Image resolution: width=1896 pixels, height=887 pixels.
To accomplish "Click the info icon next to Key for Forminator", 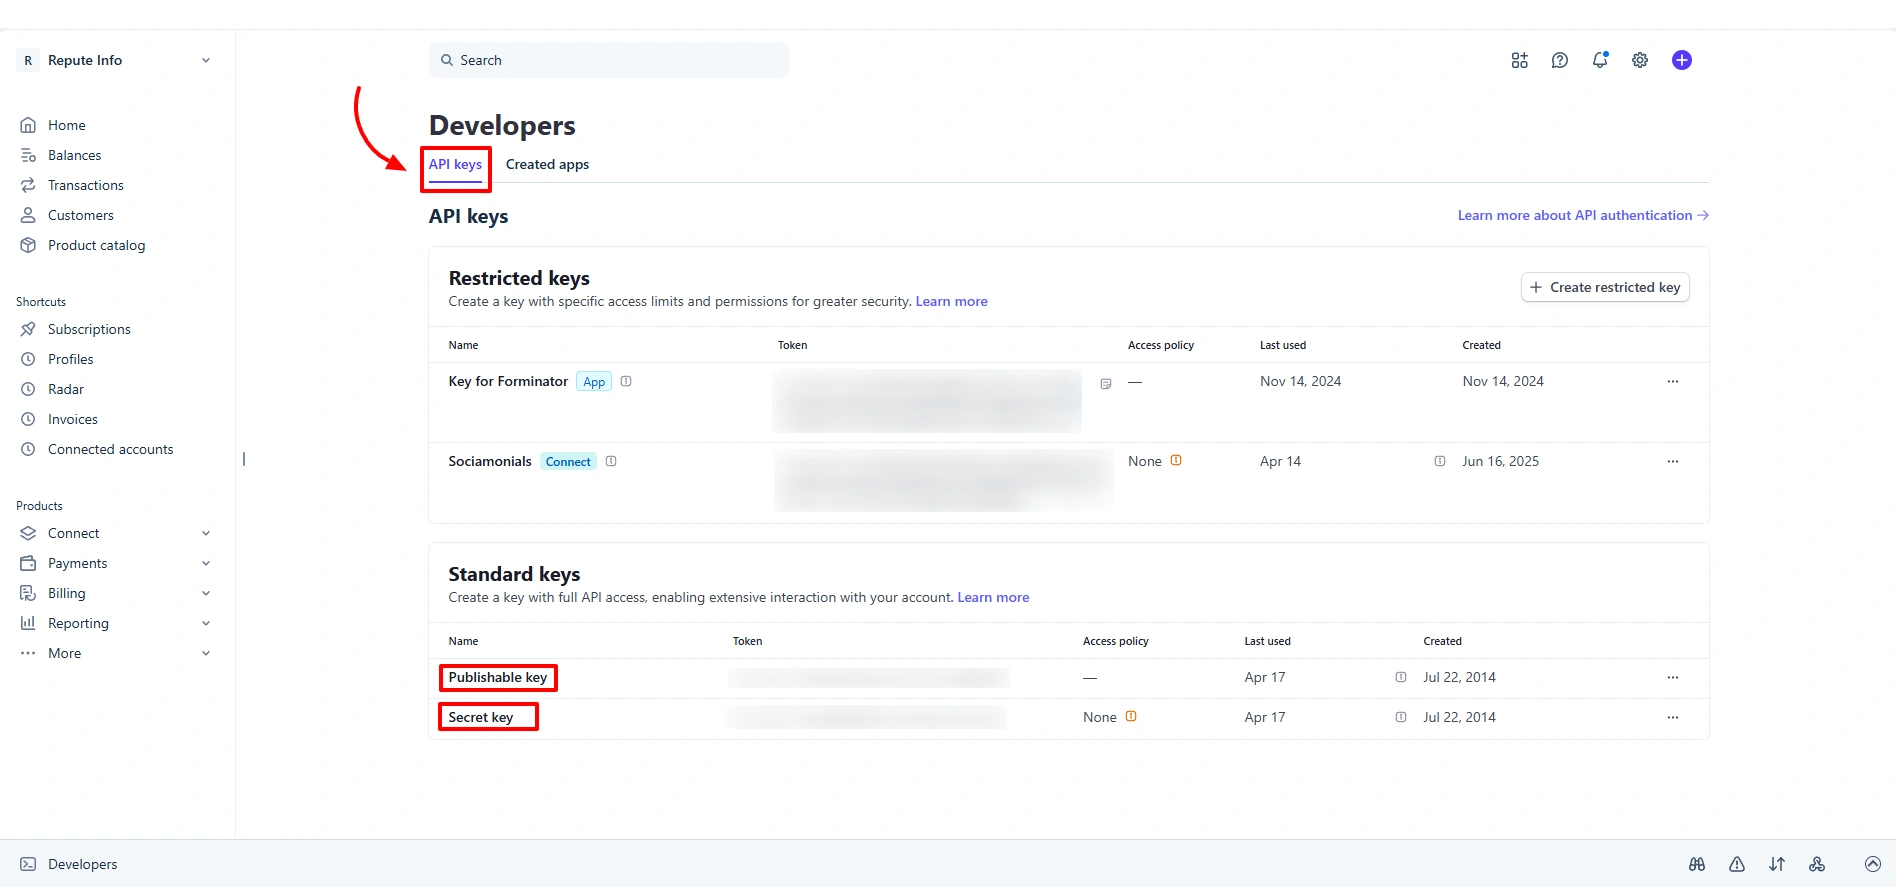I will (x=626, y=381).
